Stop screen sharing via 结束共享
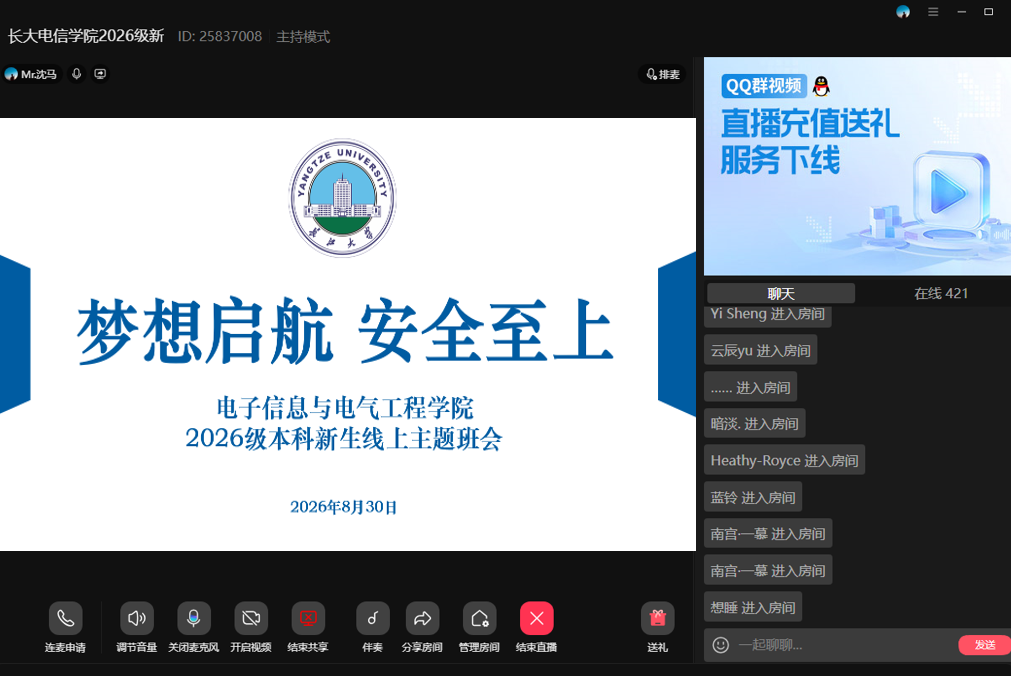1011x676 pixels. [308, 619]
